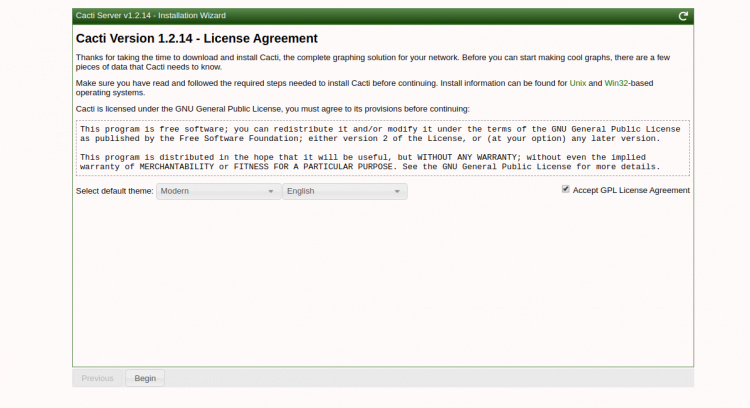Click the 'Cacti Server v1.2.14 - Installation Wizard' title
Image resolution: width=750 pixels, height=408 pixels.
click(151, 15)
